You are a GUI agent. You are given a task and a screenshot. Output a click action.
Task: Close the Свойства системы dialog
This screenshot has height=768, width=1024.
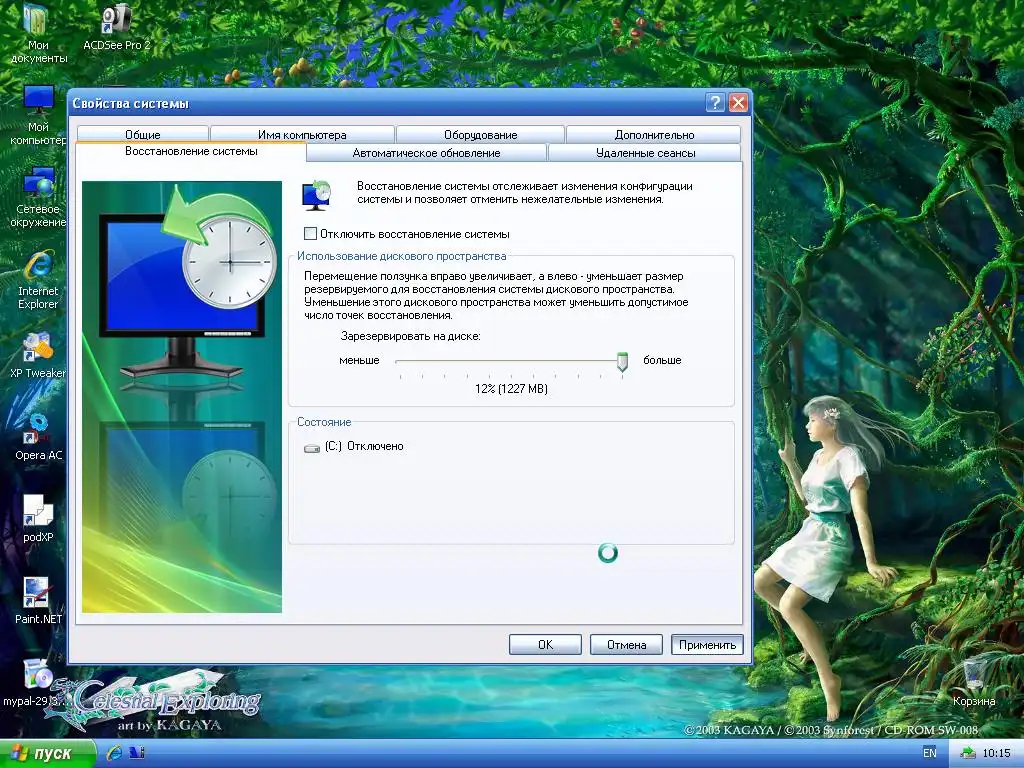pos(738,103)
